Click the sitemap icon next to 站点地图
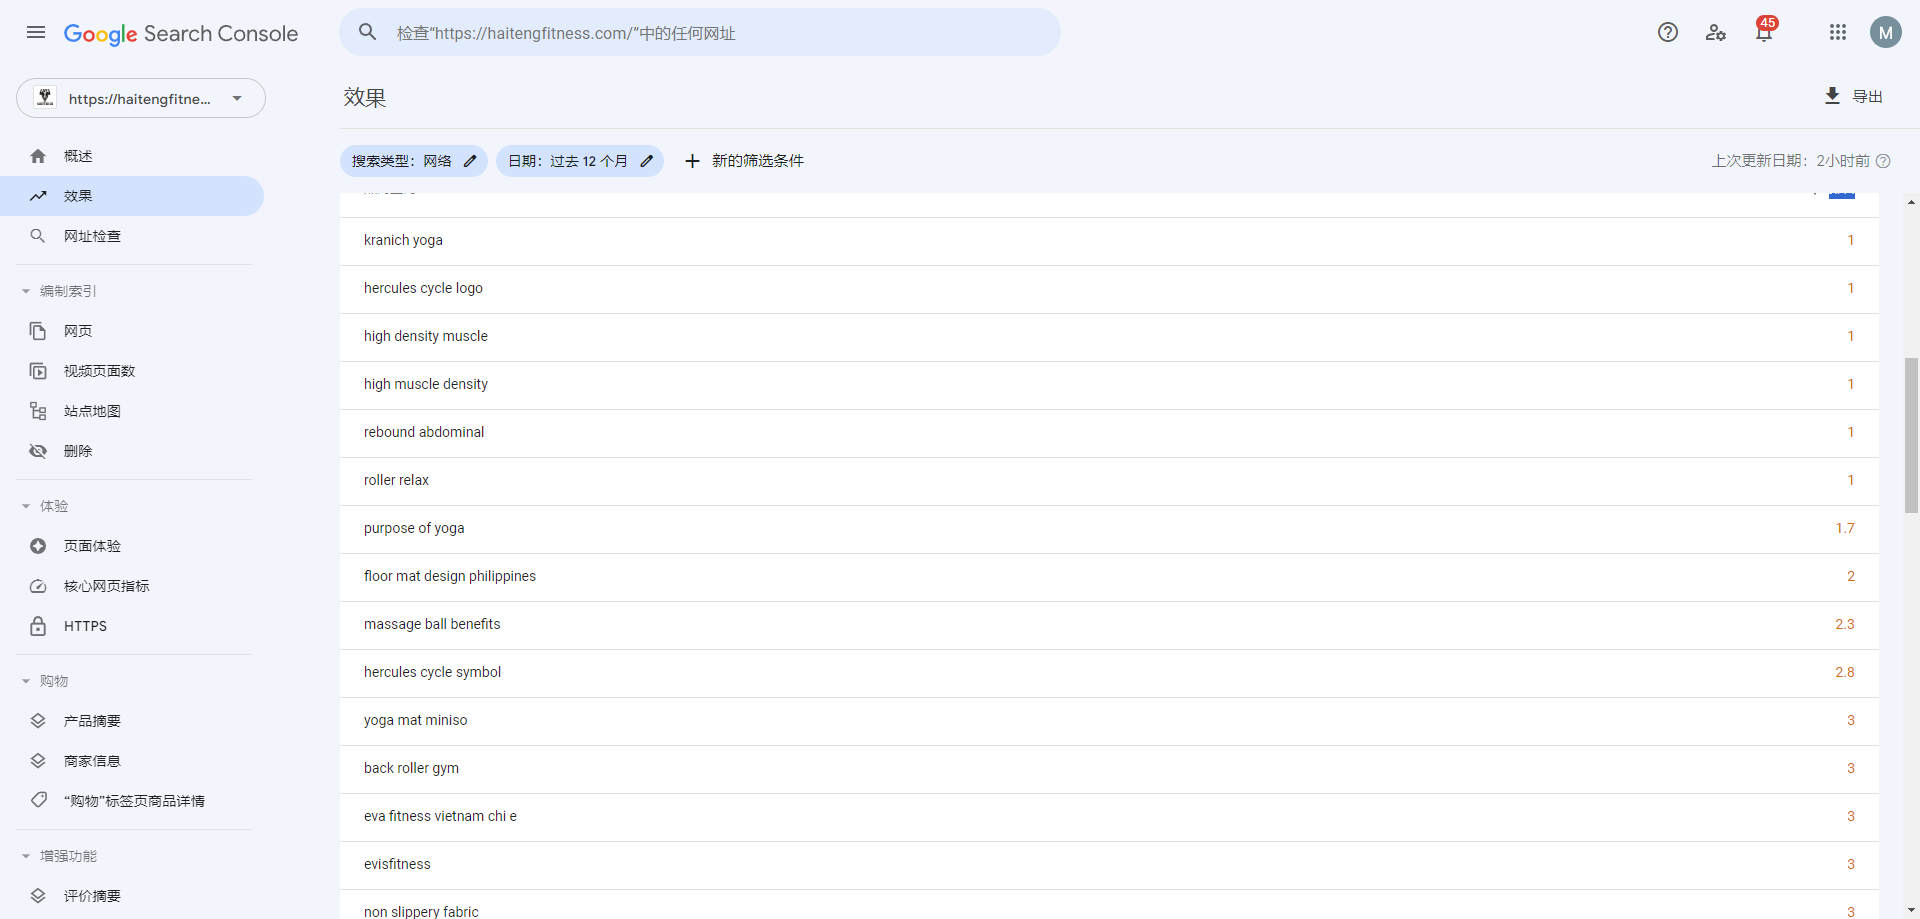 click(x=38, y=411)
